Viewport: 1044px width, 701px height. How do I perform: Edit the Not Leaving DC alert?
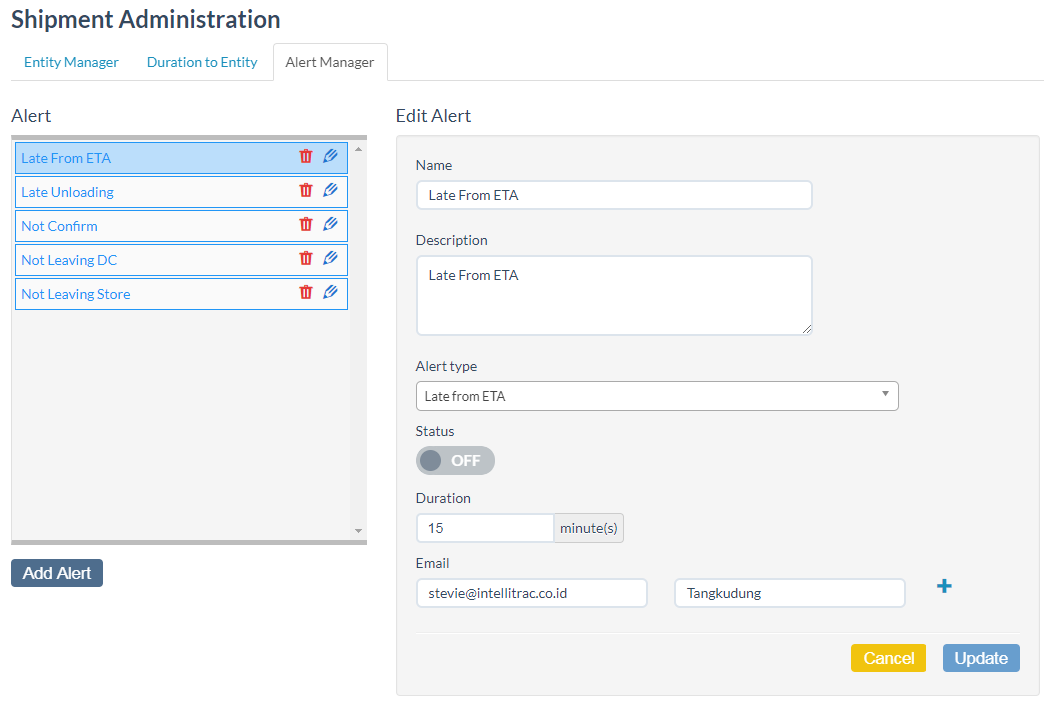pos(330,259)
